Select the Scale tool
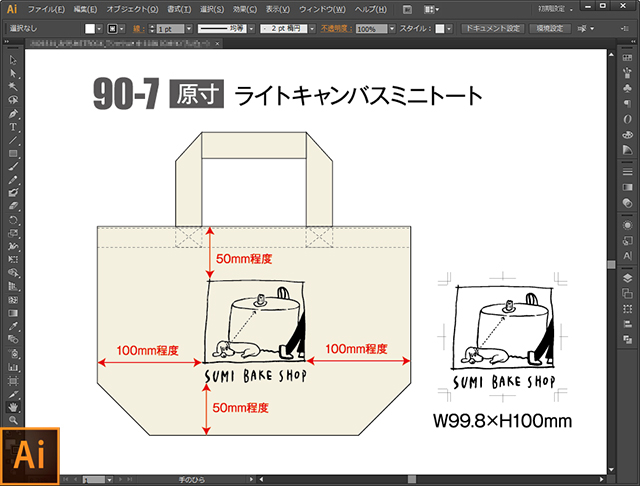The height and width of the screenshot is (486, 640). [x=13, y=233]
